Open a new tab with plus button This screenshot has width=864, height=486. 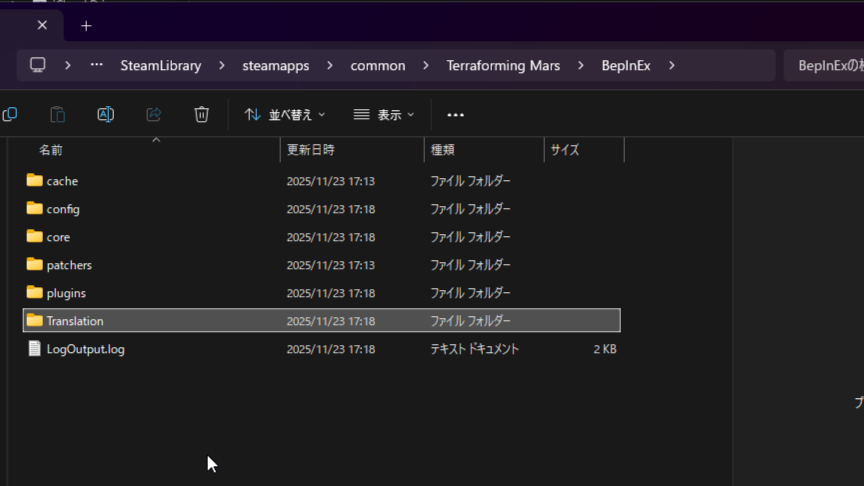pyautogui.click(x=86, y=26)
